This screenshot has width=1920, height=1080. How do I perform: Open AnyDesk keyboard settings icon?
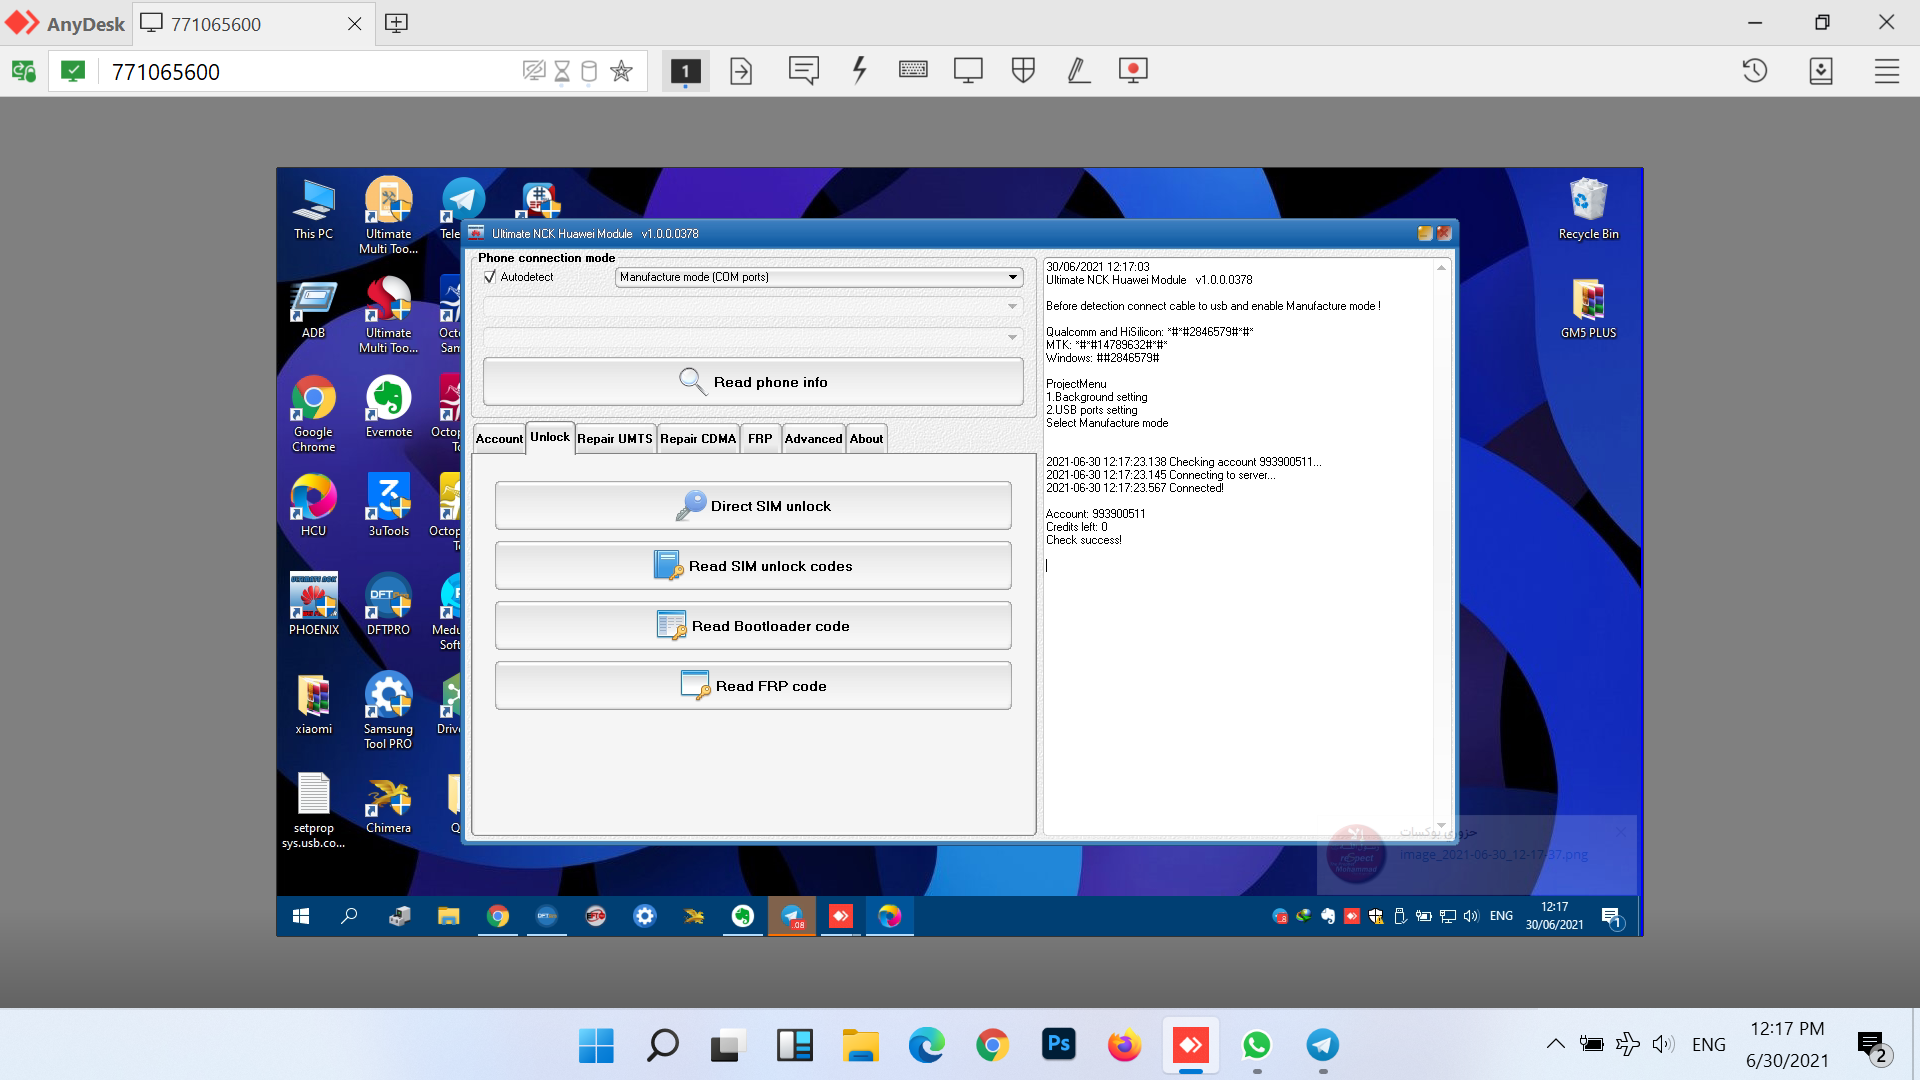(913, 71)
